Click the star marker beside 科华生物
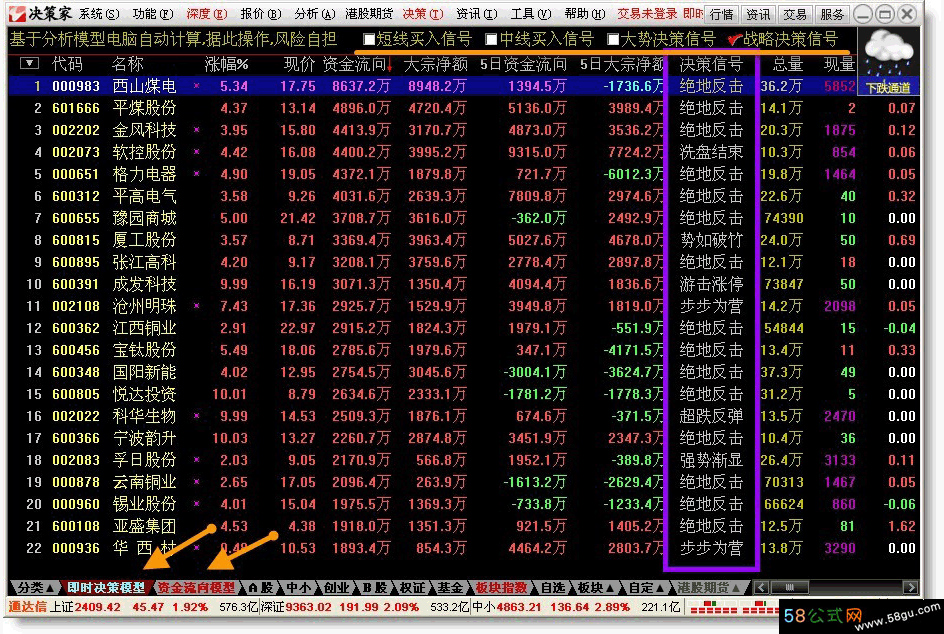 click(196, 415)
